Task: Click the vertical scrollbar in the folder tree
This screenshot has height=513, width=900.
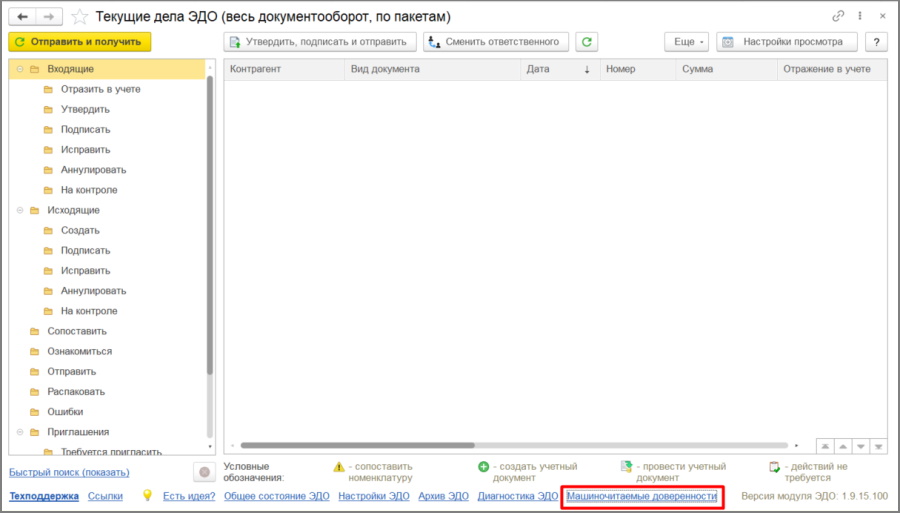Action: 210,225
